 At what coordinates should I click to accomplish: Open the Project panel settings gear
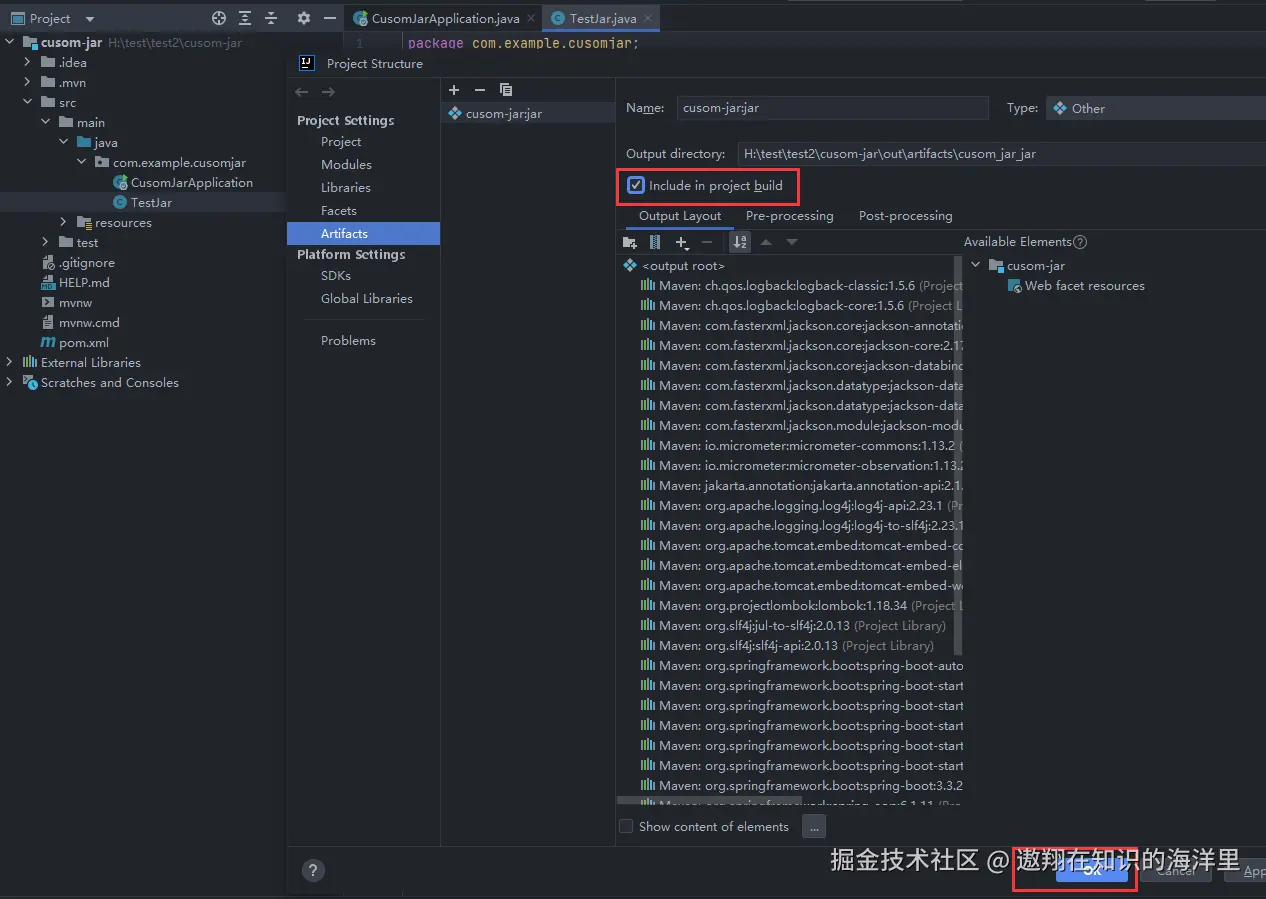coord(304,18)
